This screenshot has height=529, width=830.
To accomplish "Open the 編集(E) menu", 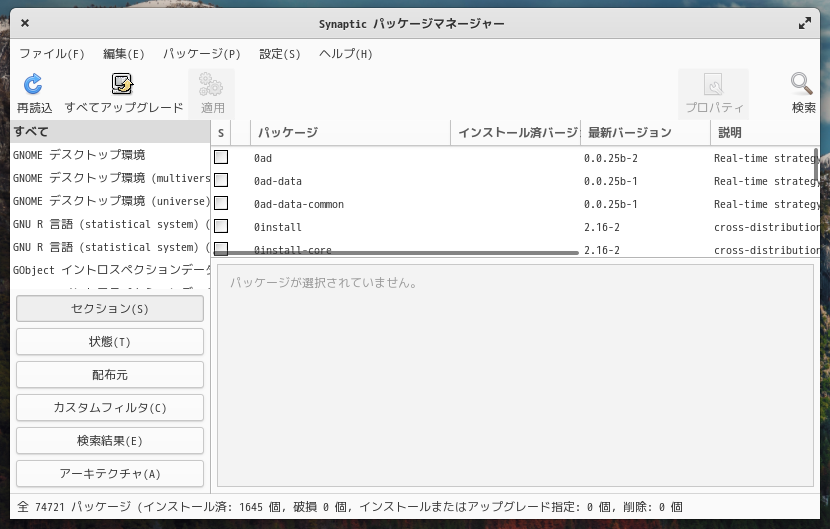I will tap(123, 53).
